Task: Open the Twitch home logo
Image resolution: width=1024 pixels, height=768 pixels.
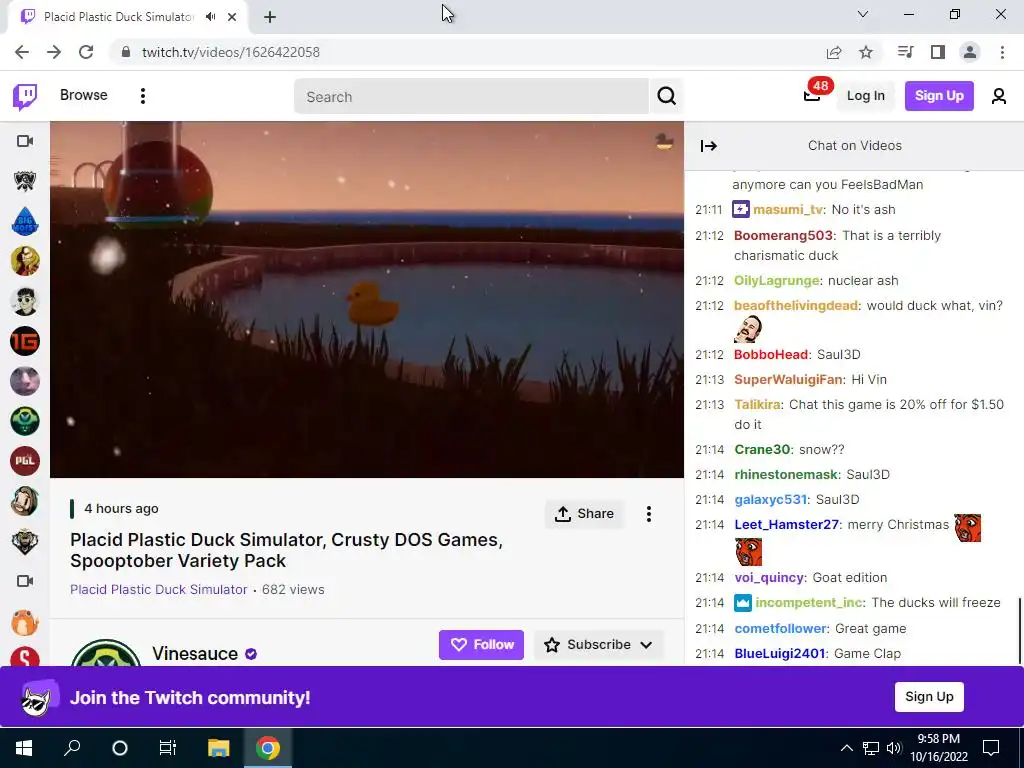Action: click(25, 96)
